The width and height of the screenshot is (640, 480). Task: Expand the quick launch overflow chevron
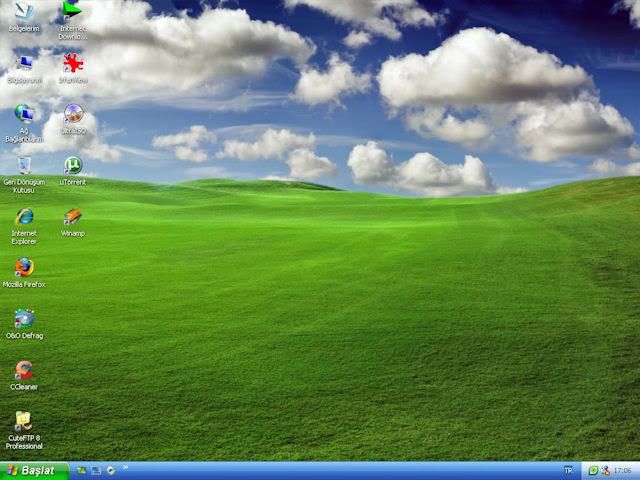pos(125,467)
